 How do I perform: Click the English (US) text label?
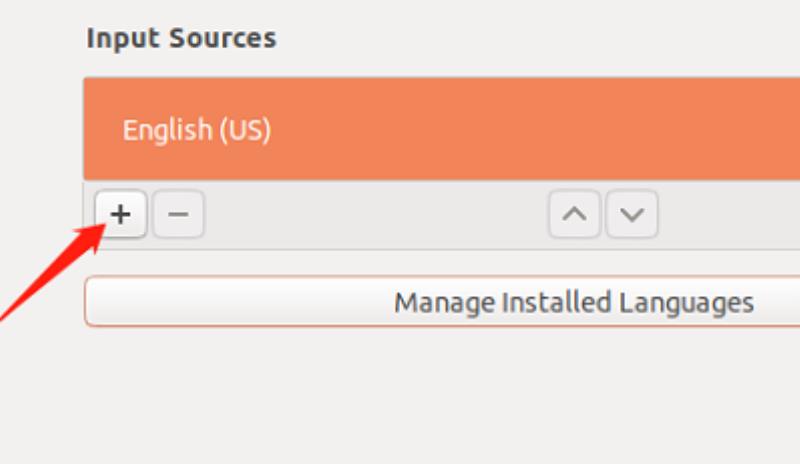pos(197,130)
